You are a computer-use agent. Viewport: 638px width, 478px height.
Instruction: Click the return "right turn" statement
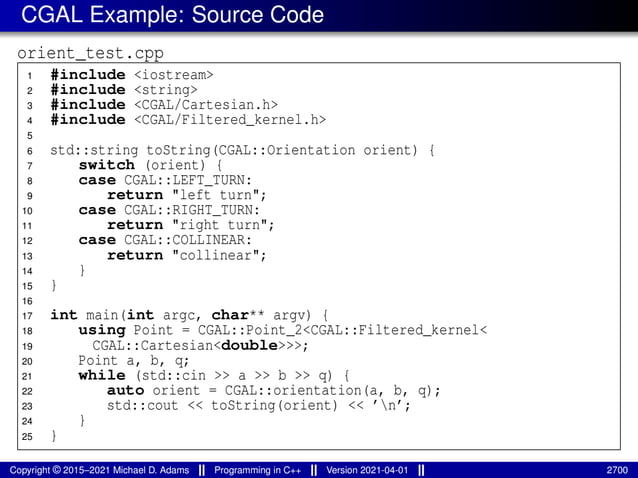pos(191,225)
